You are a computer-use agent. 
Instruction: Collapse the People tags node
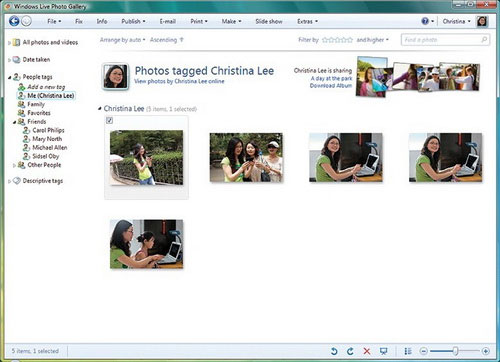(10, 77)
